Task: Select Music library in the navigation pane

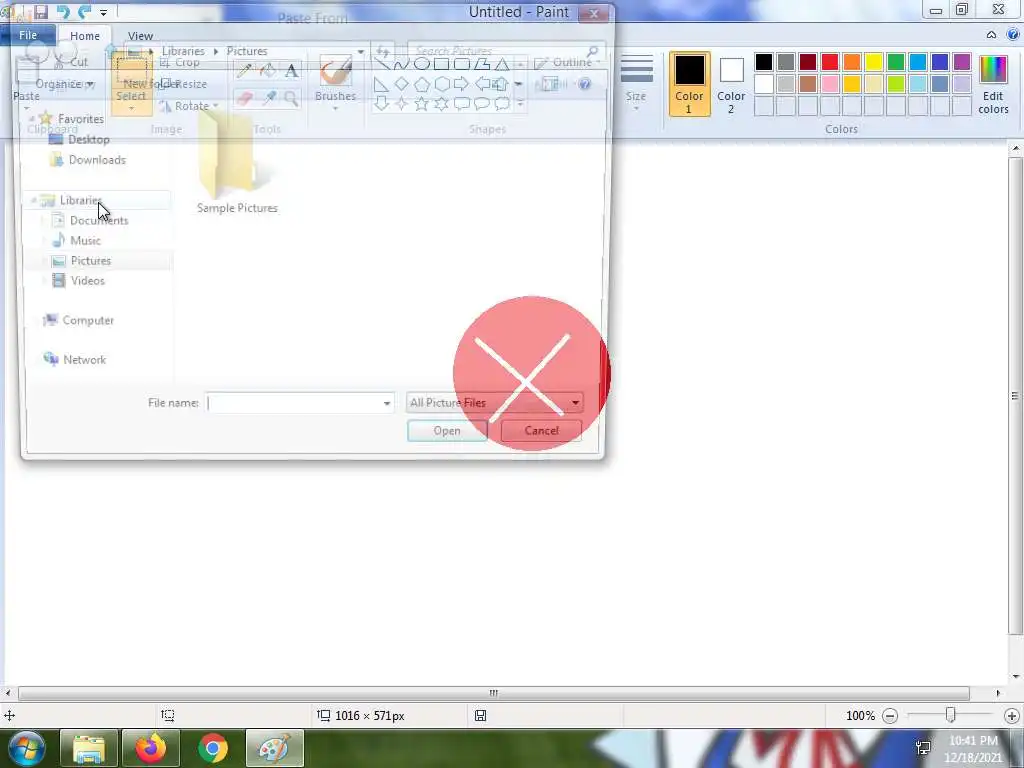Action: [x=86, y=241]
